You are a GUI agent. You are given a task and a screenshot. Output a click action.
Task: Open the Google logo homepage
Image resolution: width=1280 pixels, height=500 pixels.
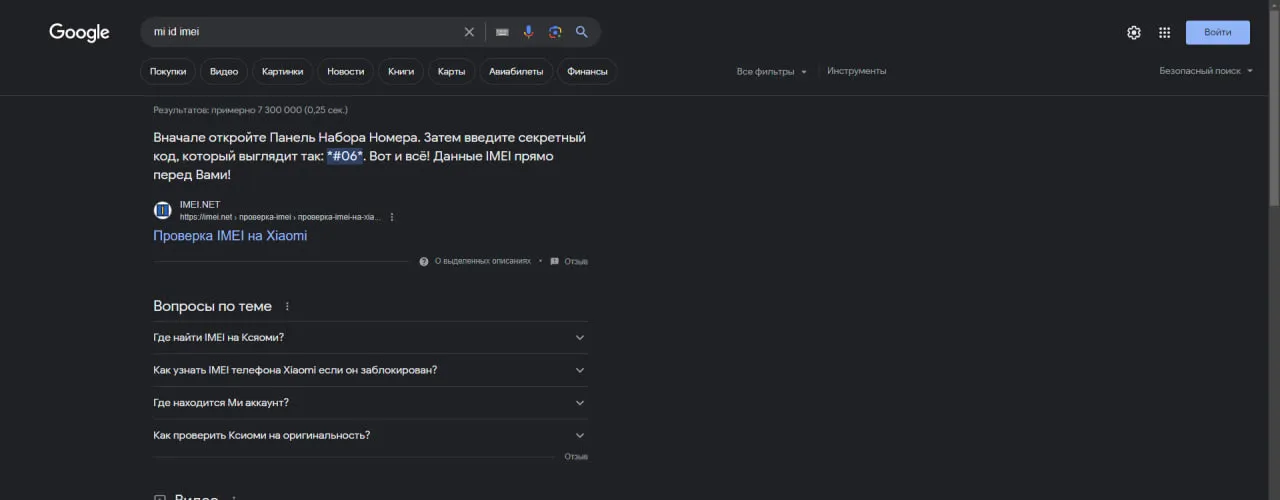coord(79,32)
